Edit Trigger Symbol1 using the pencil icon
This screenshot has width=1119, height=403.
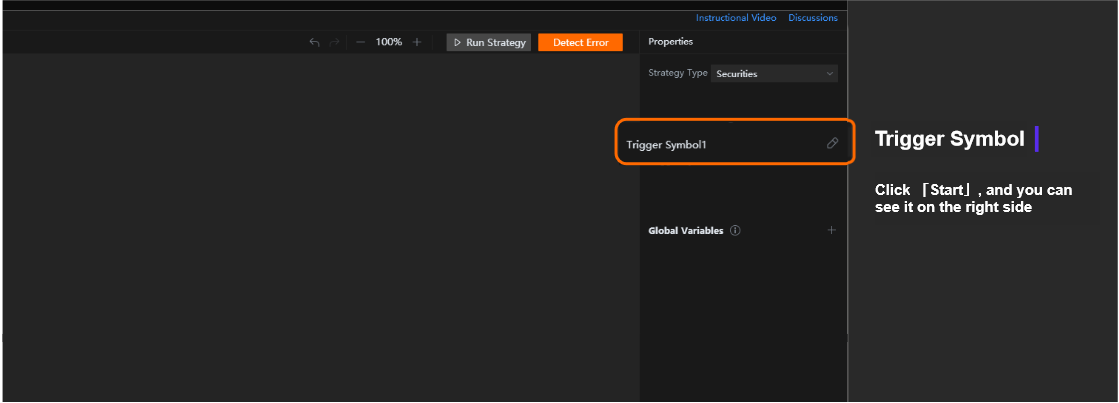(x=832, y=143)
